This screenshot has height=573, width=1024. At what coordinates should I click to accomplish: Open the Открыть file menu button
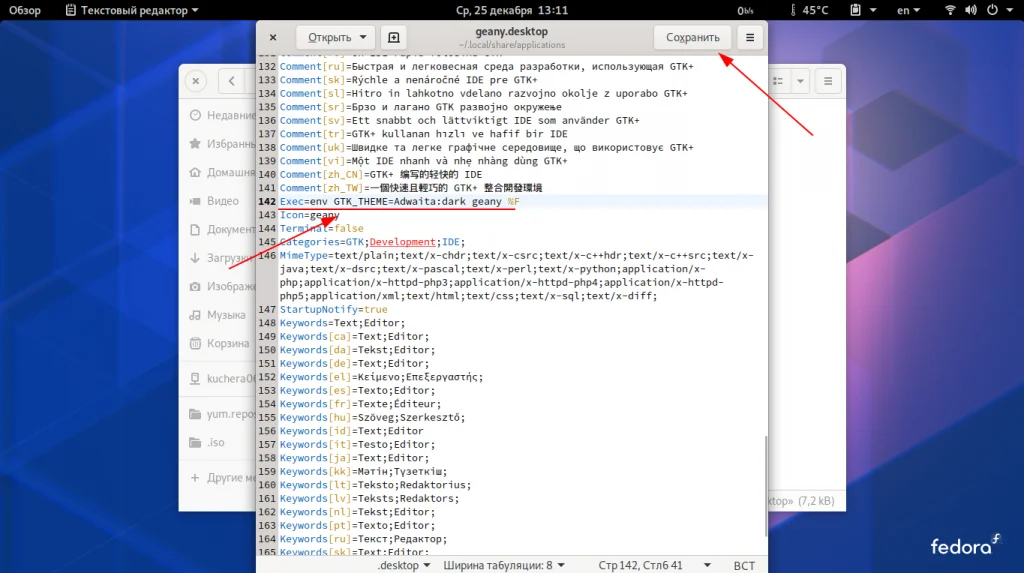(x=329, y=37)
